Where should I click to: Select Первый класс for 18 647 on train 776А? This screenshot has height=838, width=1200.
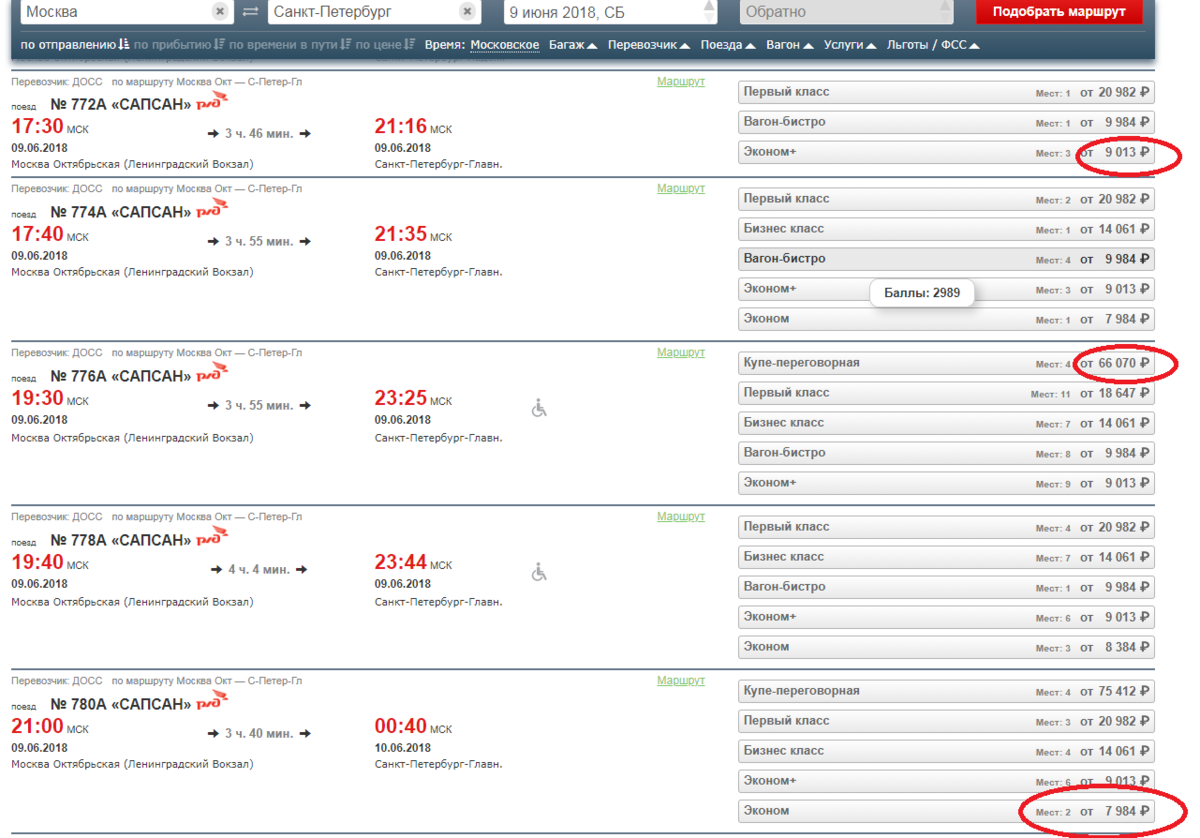click(946, 393)
